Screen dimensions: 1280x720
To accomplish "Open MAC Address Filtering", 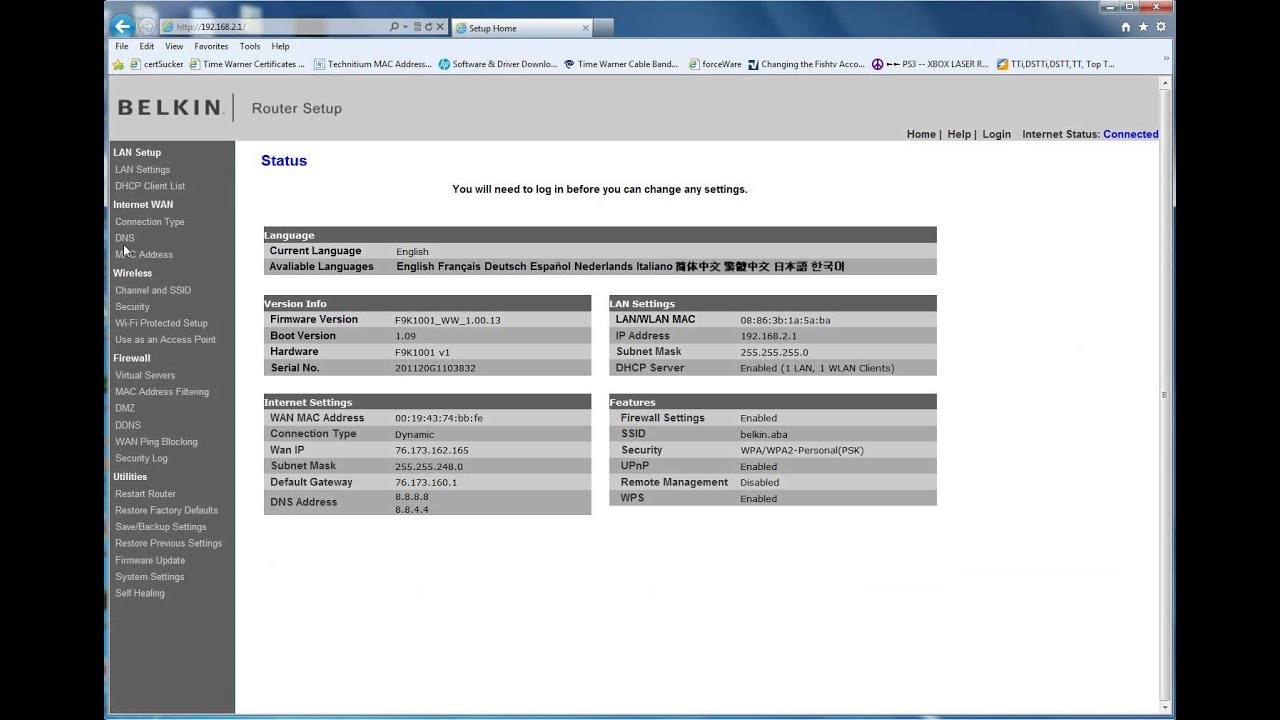I will (x=162, y=392).
